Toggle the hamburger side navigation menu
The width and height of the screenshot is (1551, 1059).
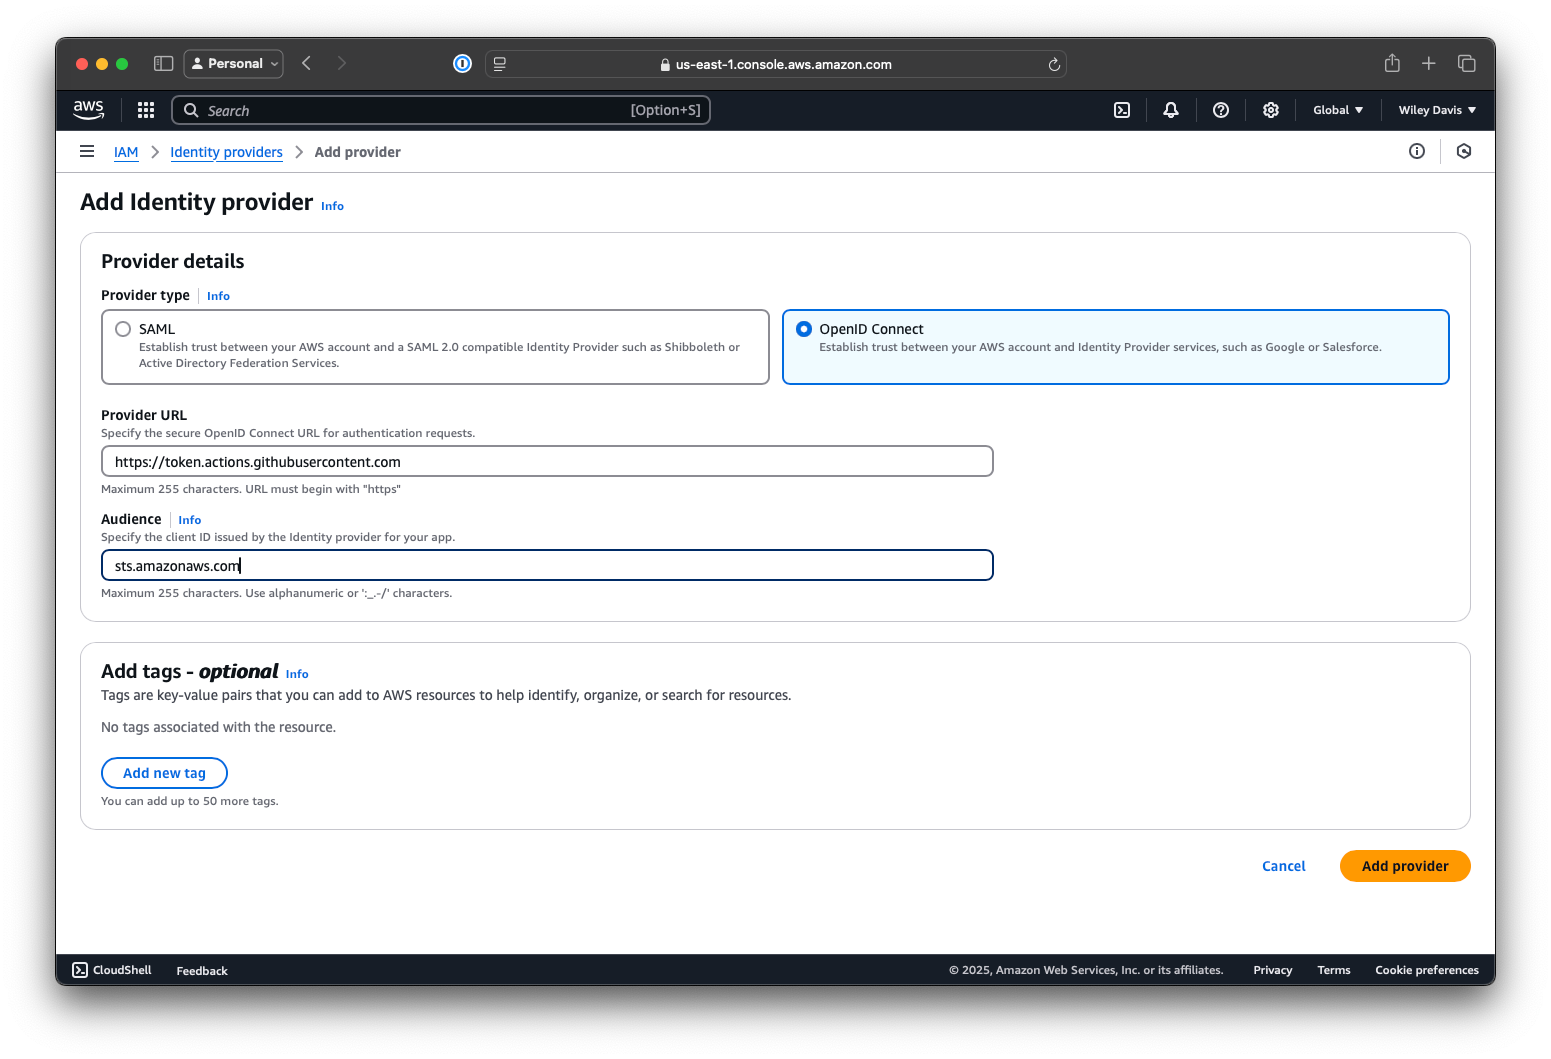[87, 152]
